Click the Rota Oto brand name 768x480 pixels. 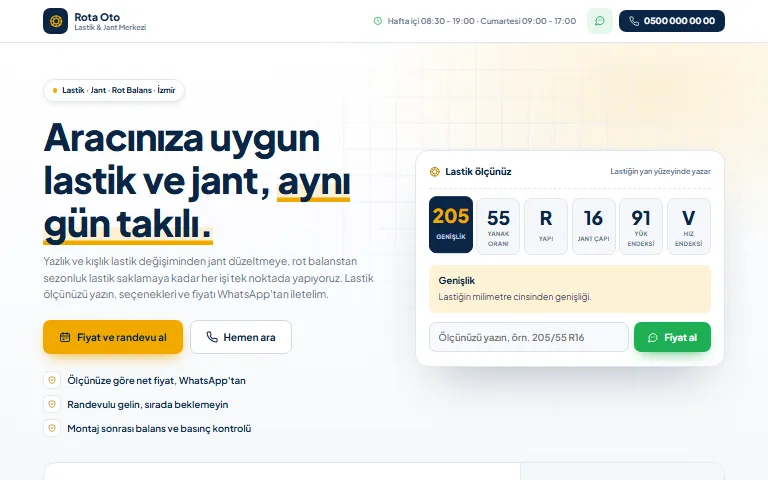point(97,17)
